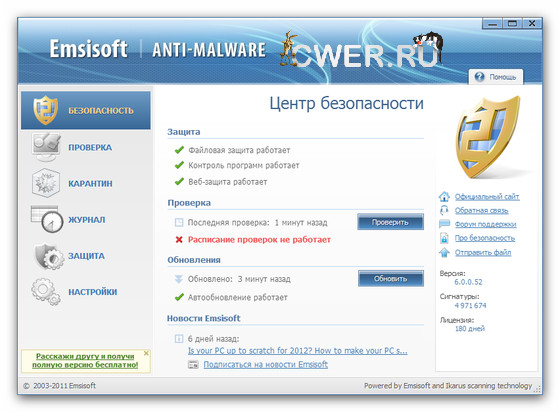Click the red X next to Расписание проверок

coord(179,240)
